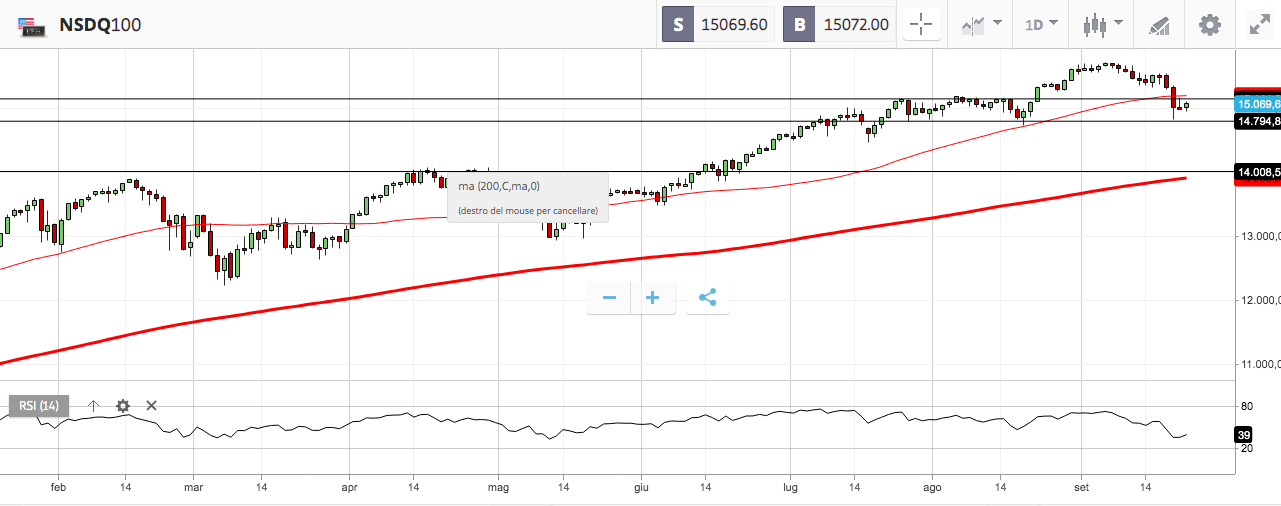Viewport: 1281px width, 506px height.
Task: Select the RSI (14) label
Action: (40, 406)
